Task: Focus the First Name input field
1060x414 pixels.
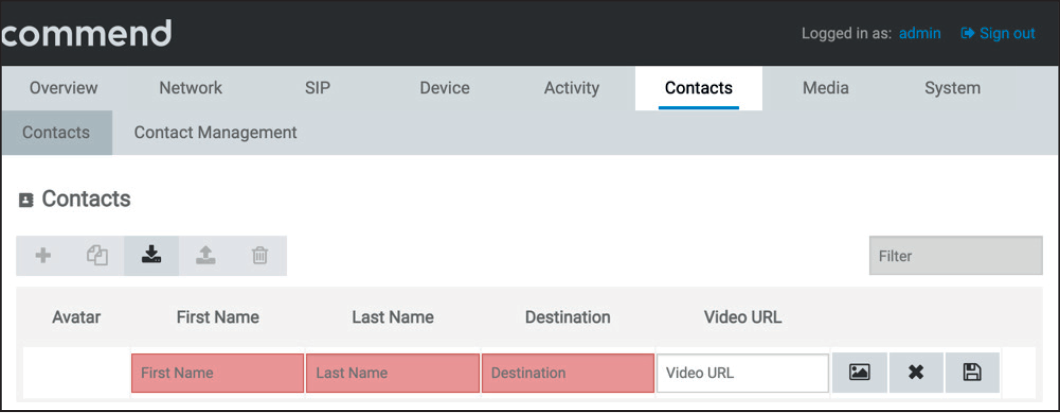Action: point(217,373)
